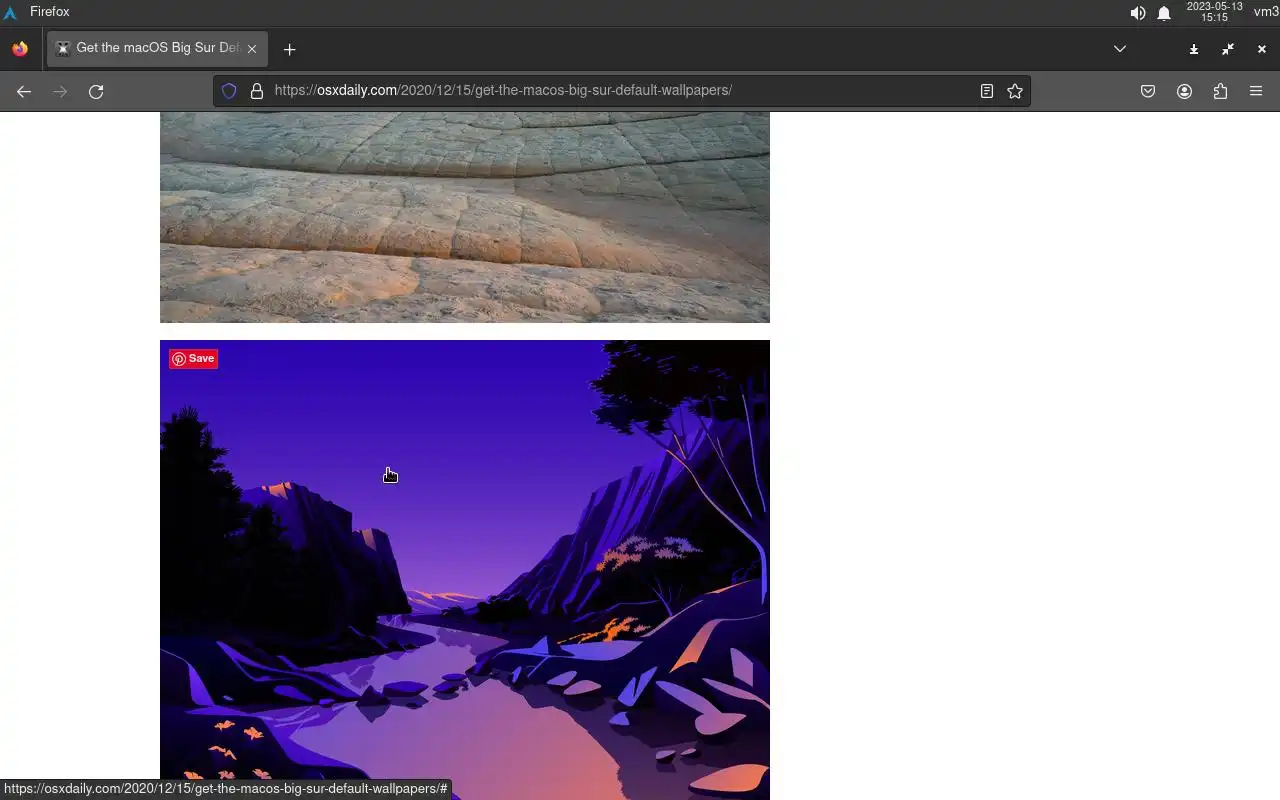This screenshot has width=1280, height=800.
Task: Select the Get the macOS Big Sur tab
Action: coord(157,48)
